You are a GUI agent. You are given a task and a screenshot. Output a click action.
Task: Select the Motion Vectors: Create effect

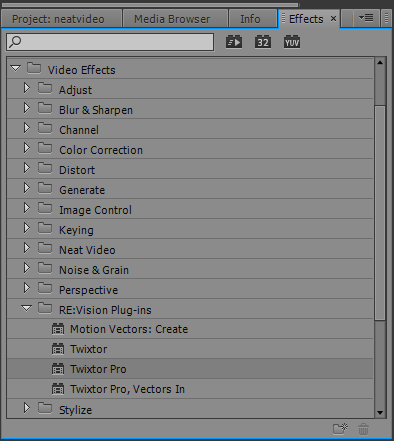click(x=129, y=329)
